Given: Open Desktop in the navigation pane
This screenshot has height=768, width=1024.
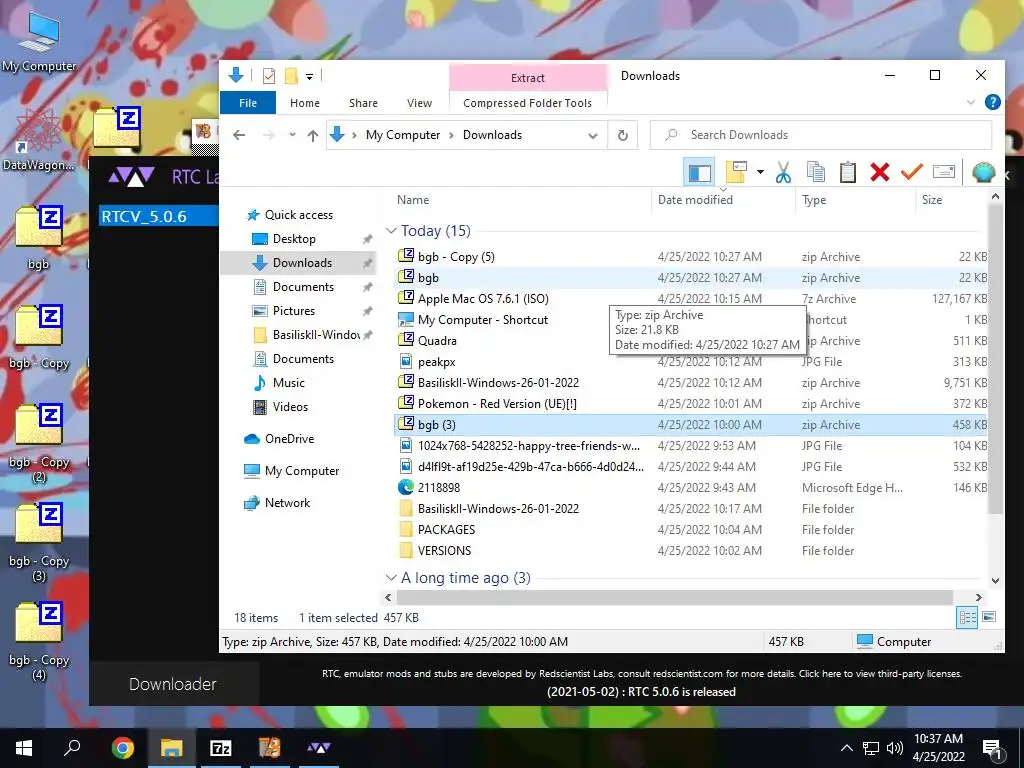Looking at the screenshot, I should pos(294,239).
